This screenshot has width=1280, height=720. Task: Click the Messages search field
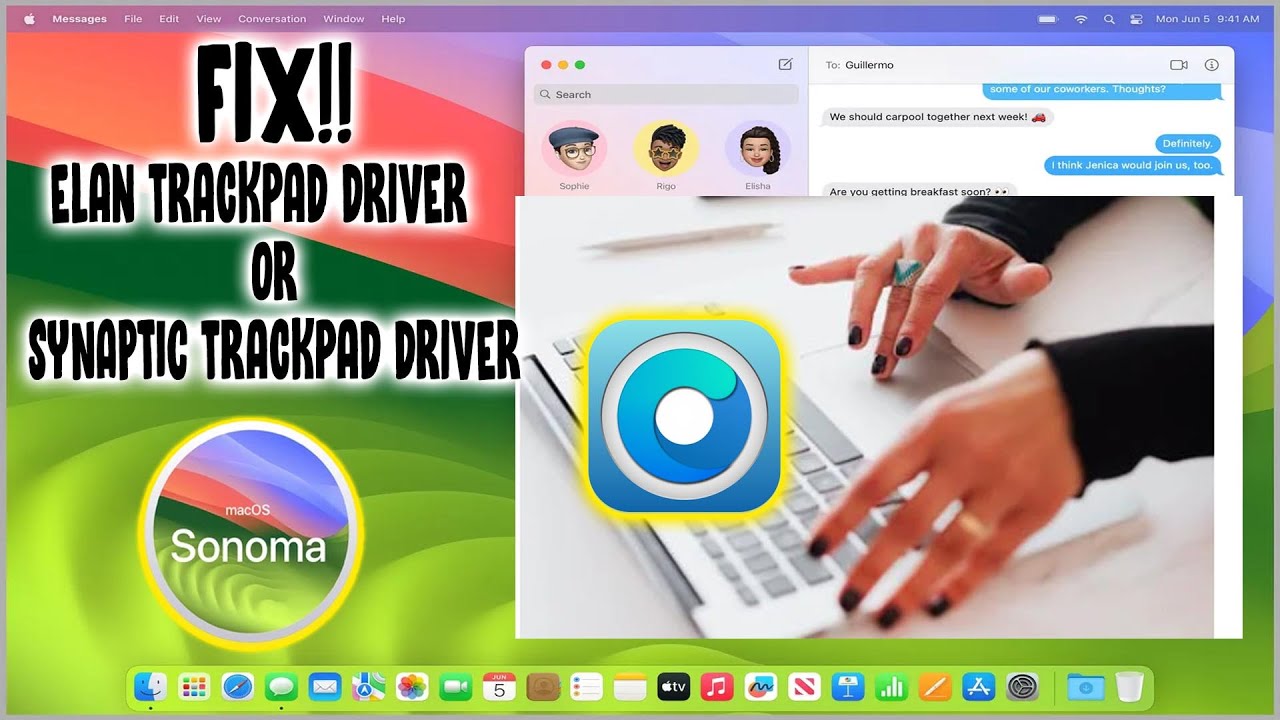(666, 94)
